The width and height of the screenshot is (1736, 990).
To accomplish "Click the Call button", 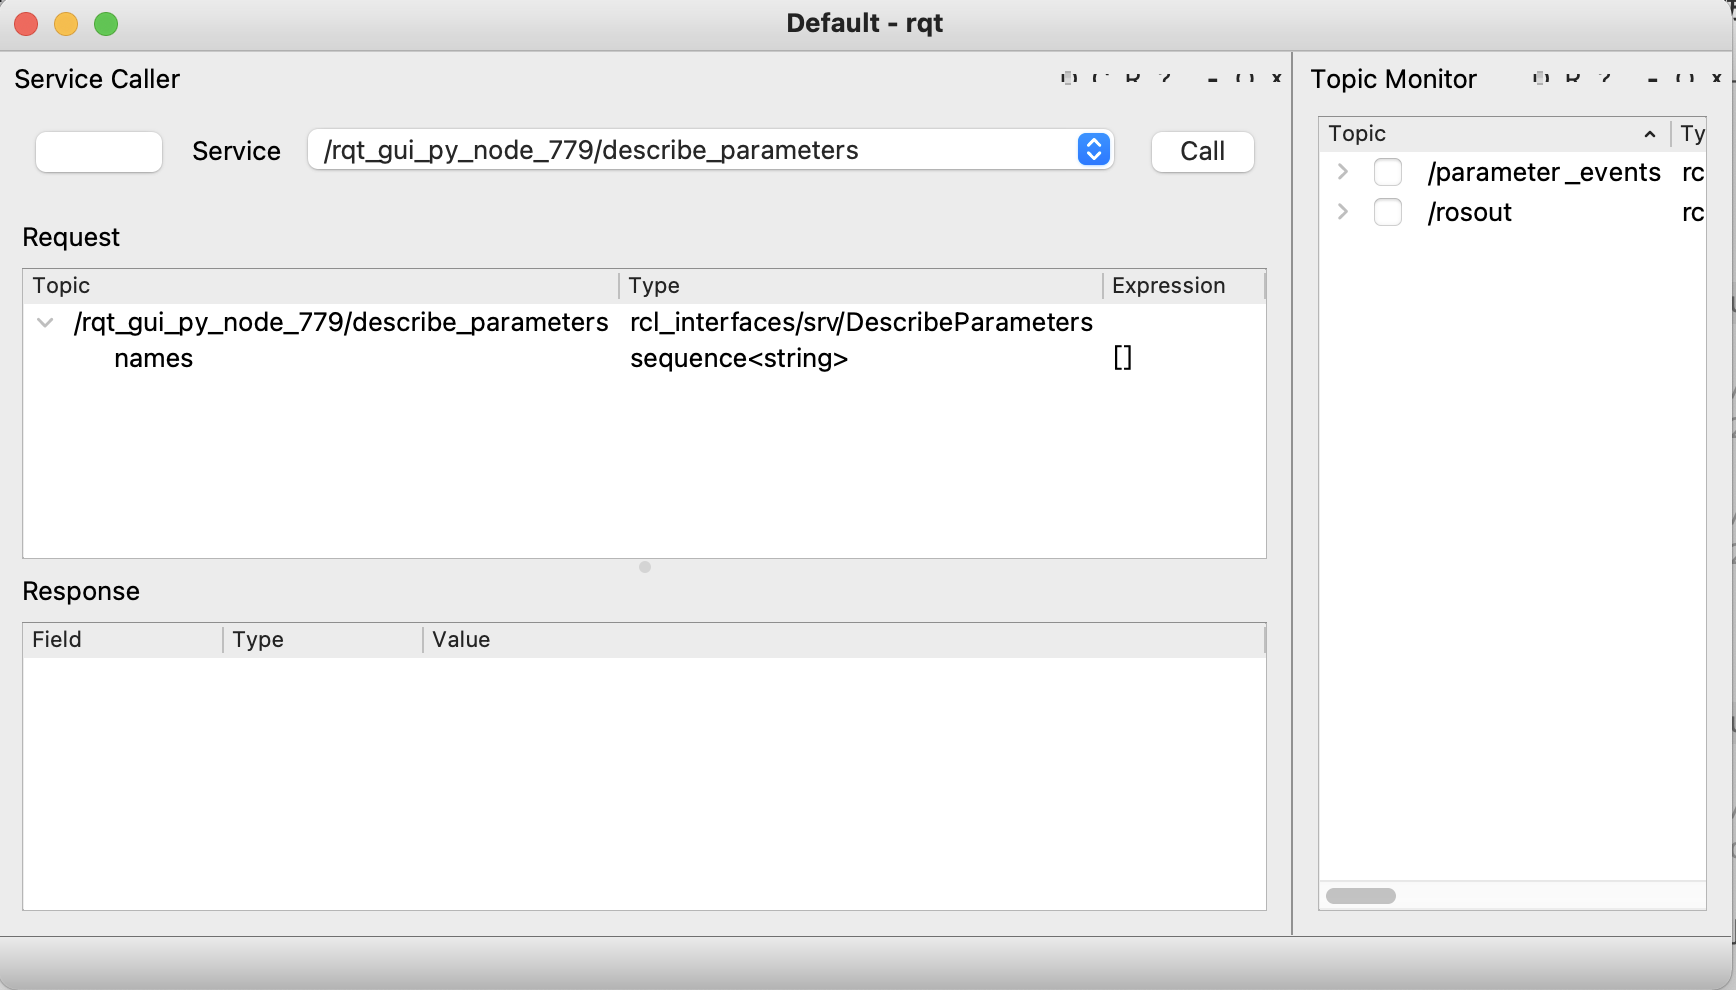I will [1203, 151].
